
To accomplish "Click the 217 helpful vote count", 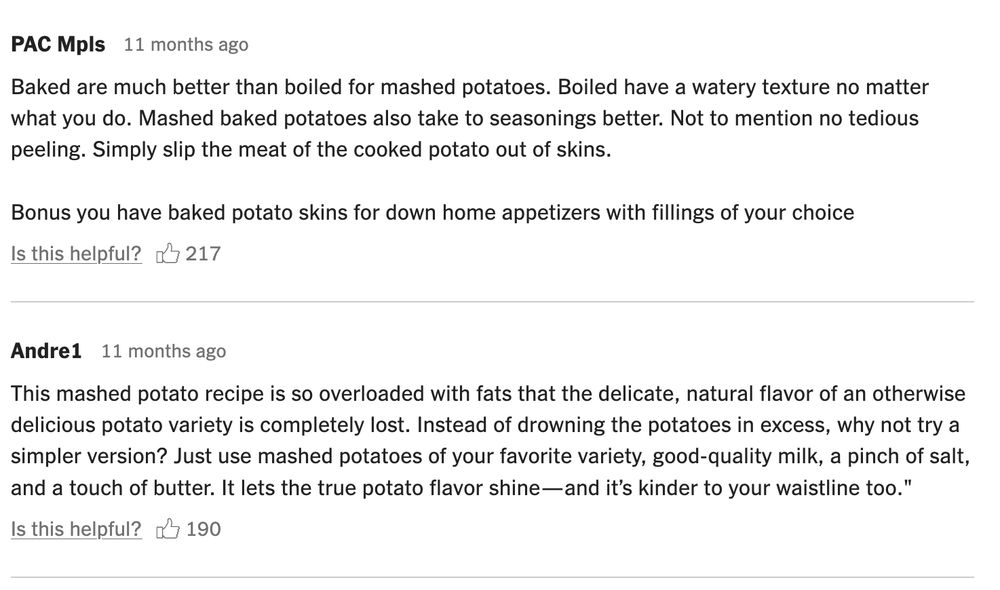I will click(203, 253).
